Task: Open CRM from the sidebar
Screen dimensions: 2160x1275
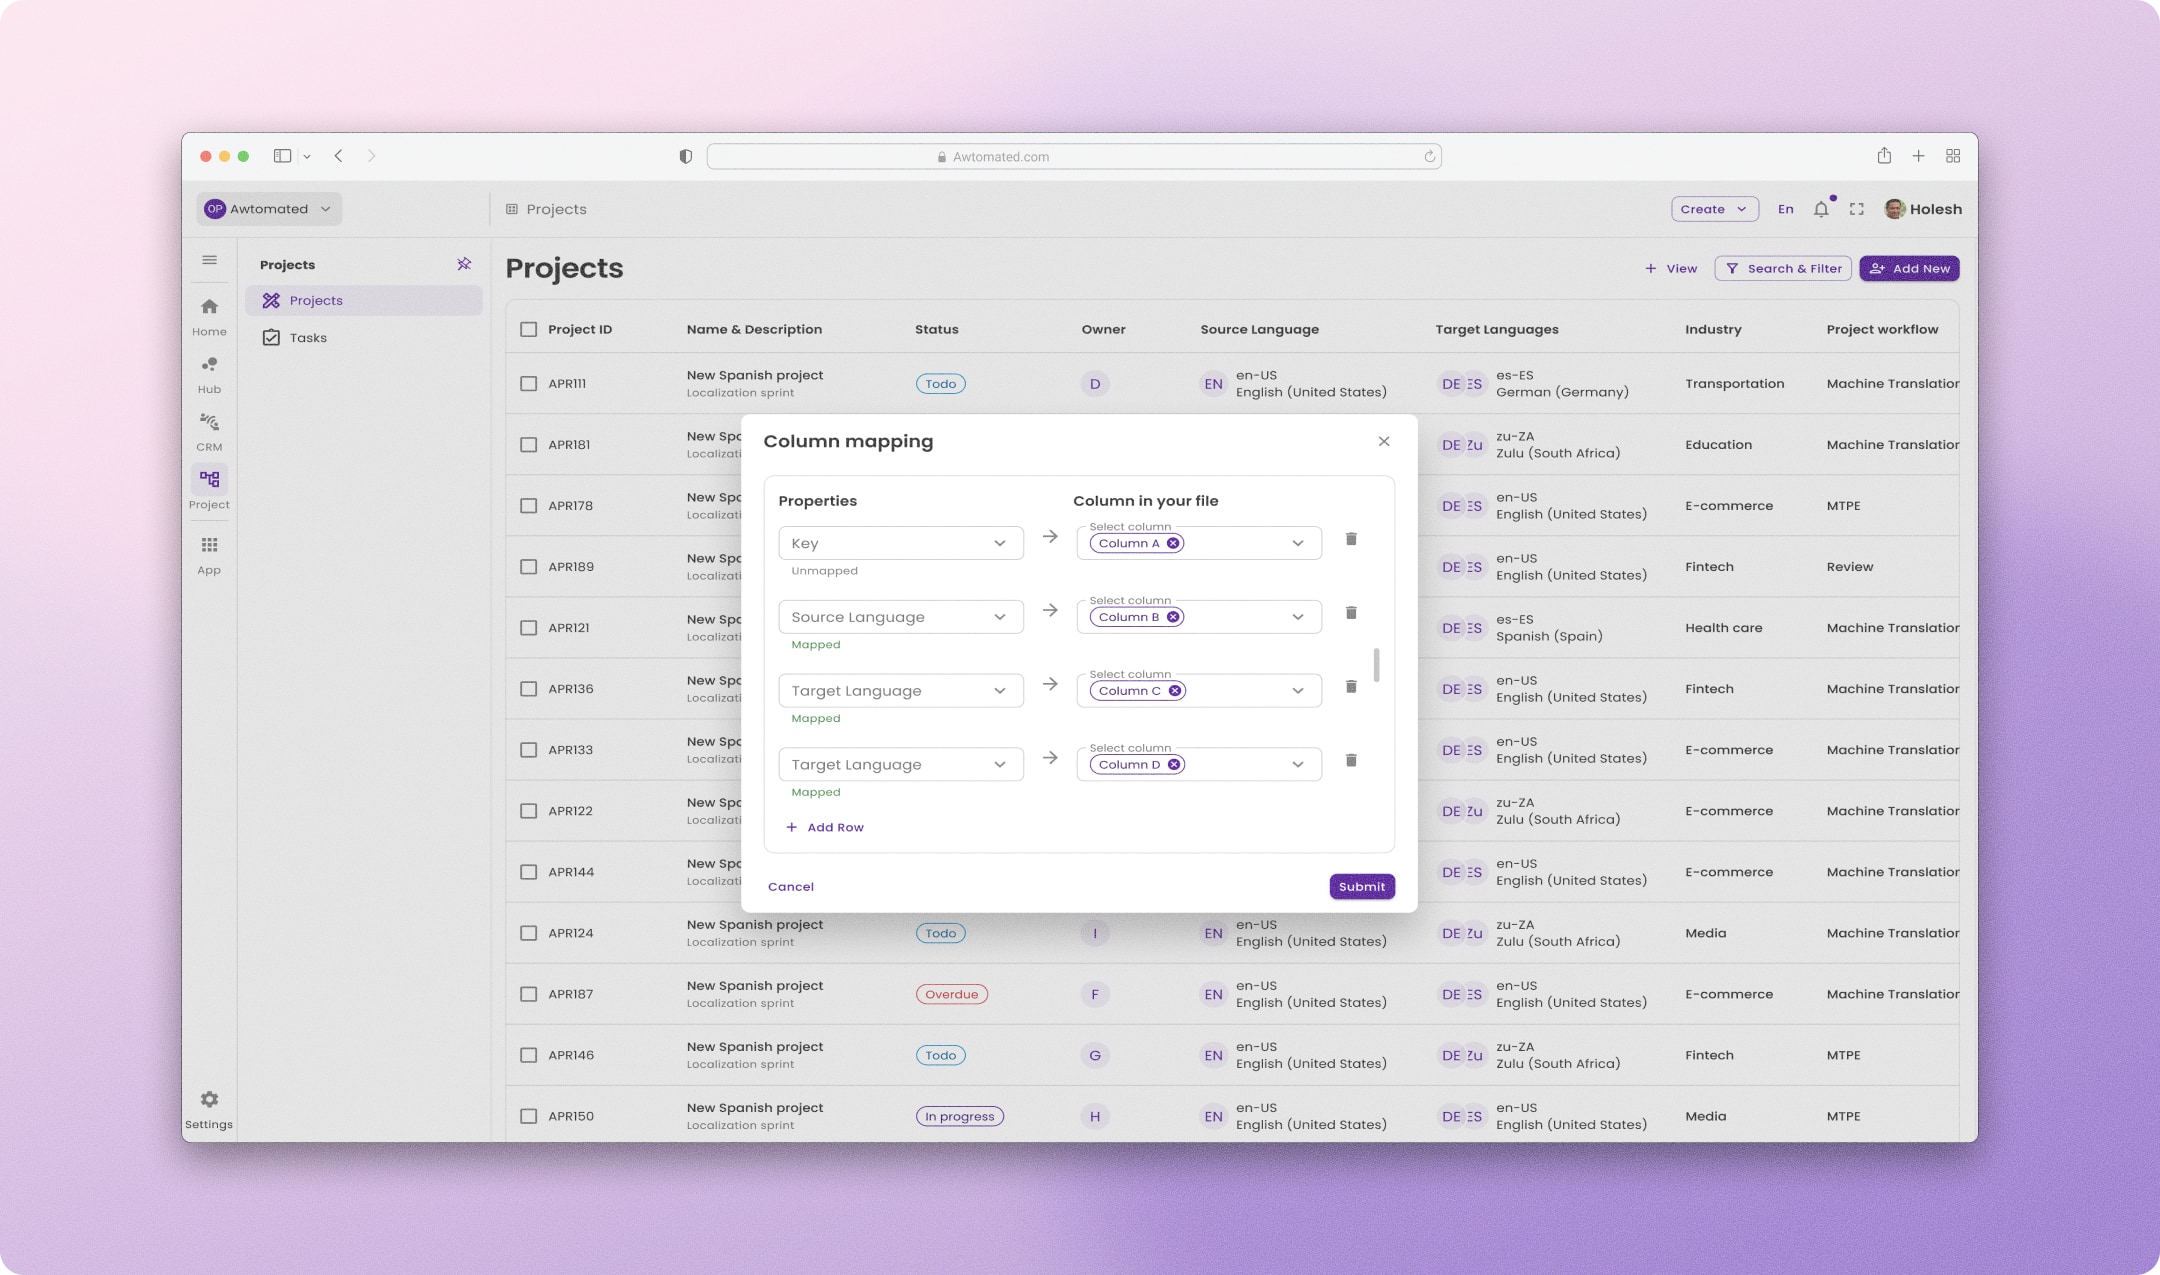Action: tap(209, 432)
